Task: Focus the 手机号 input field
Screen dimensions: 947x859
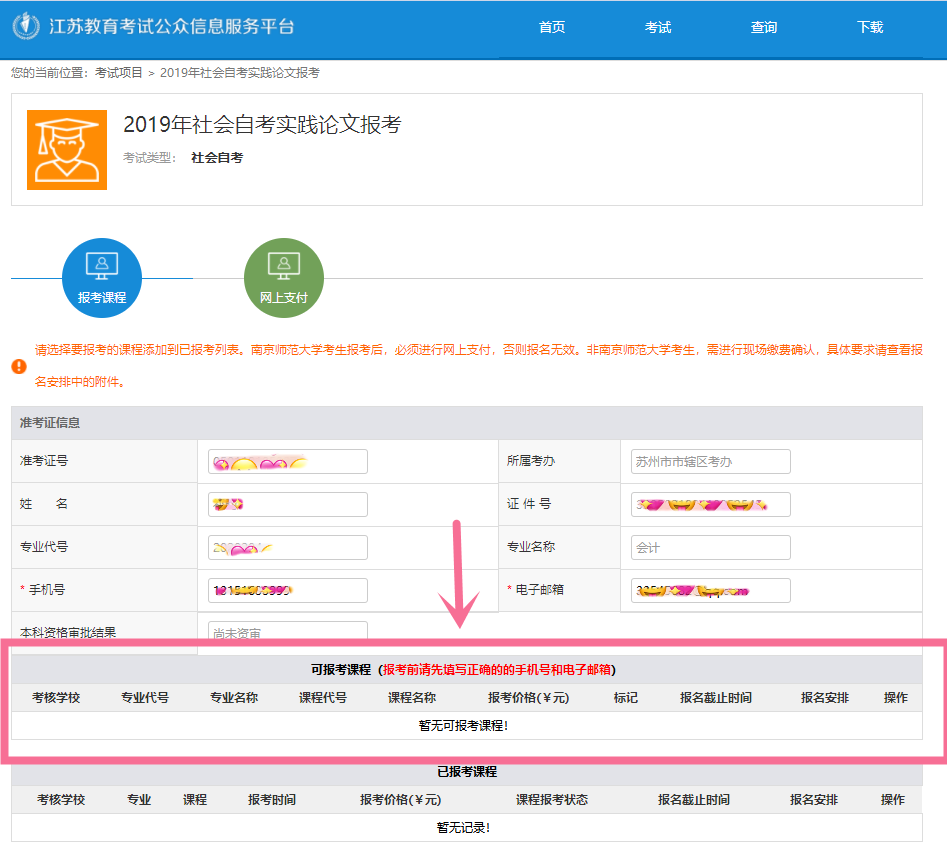Action: [x=288, y=590]
